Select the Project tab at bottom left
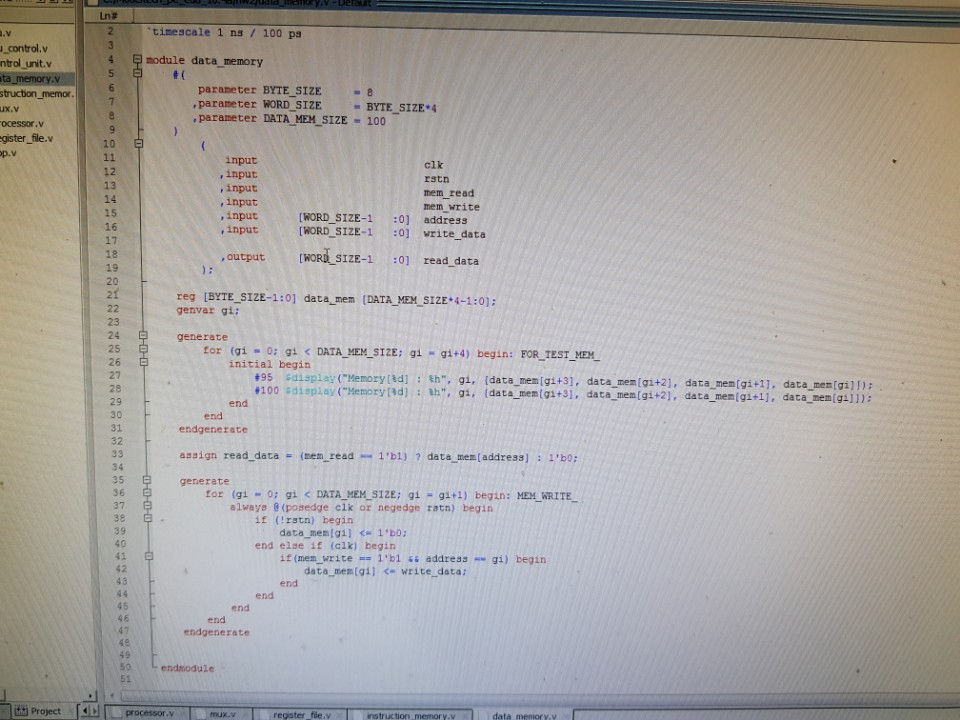 pyautogui.click(x=42, y=711)
